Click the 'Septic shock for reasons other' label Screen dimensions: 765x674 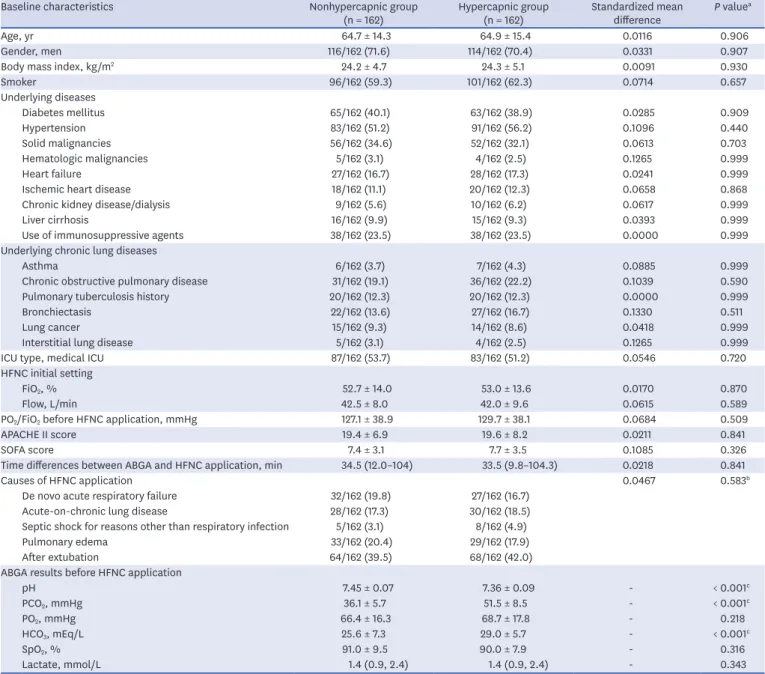coord(155,527)
